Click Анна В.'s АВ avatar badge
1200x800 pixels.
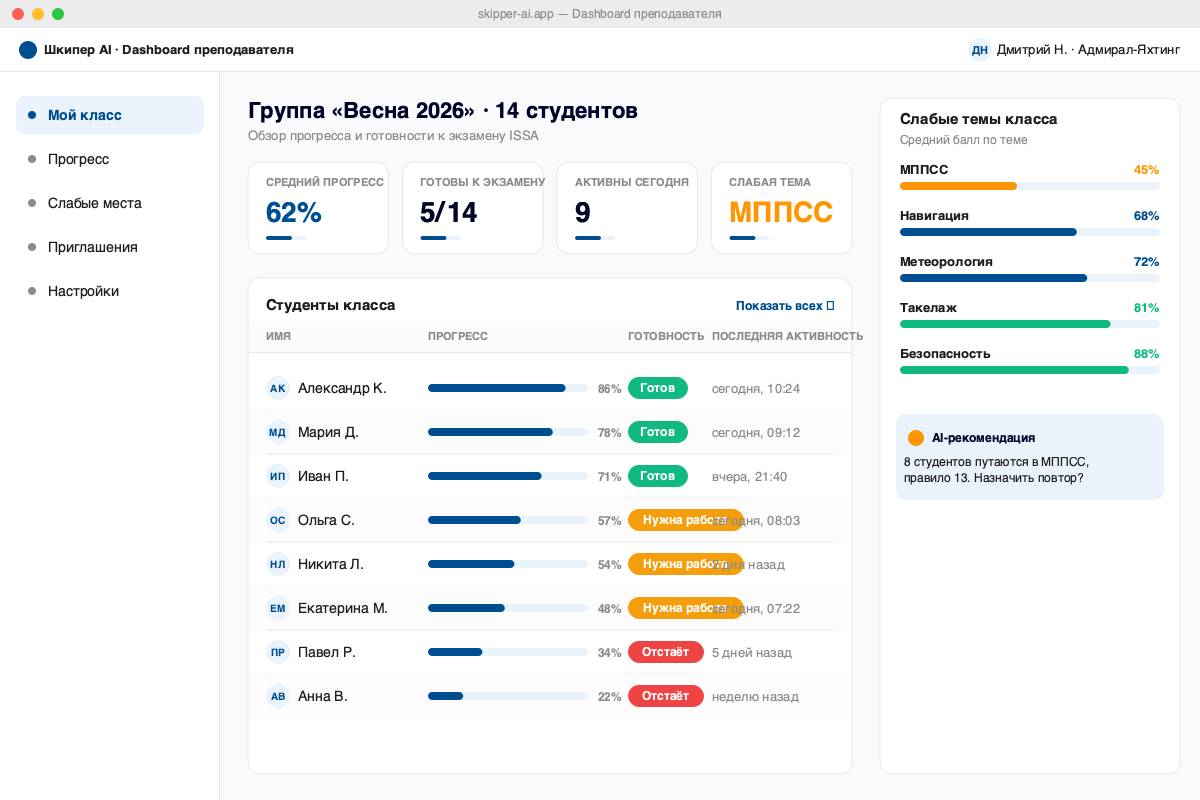(277, 696)
